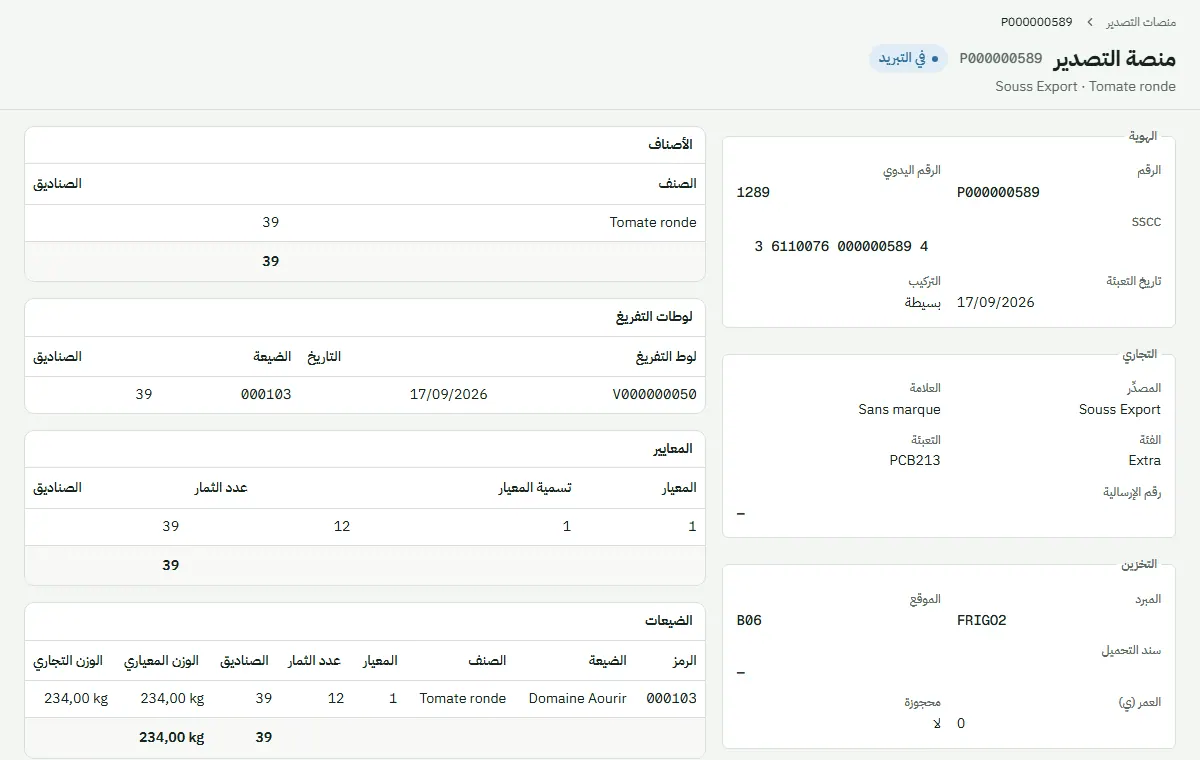
Task: Click packing date 17/09/2026 in identity card
Action: [x=996, y=302]
